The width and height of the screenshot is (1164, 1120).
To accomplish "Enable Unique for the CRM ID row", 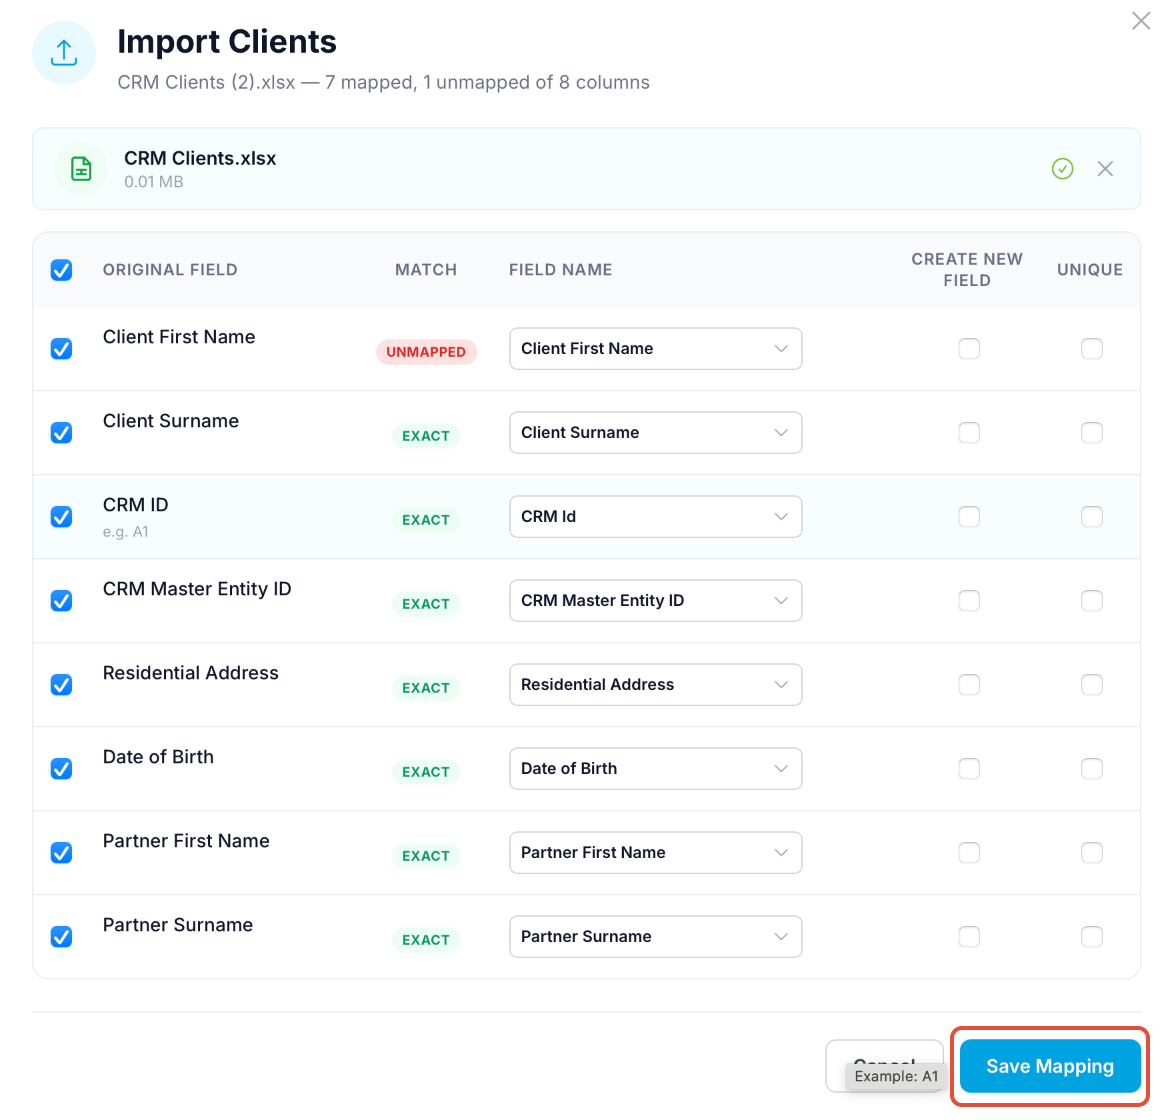I will coord(1091,517).
